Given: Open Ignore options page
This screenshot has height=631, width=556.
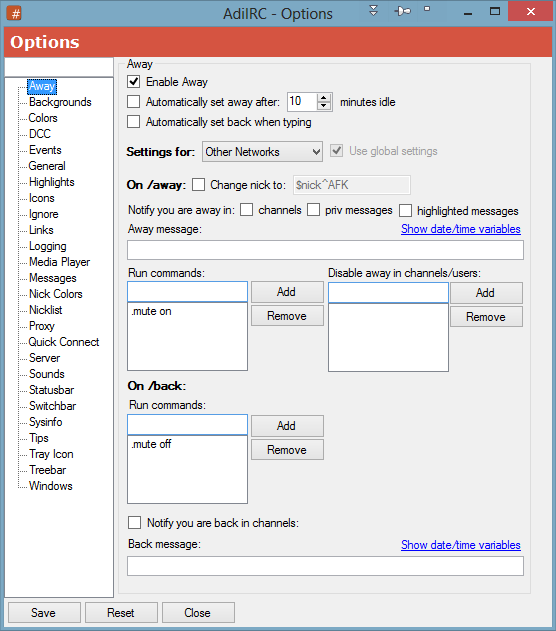Looking at the screenshot, I should (x=44, y=214).
